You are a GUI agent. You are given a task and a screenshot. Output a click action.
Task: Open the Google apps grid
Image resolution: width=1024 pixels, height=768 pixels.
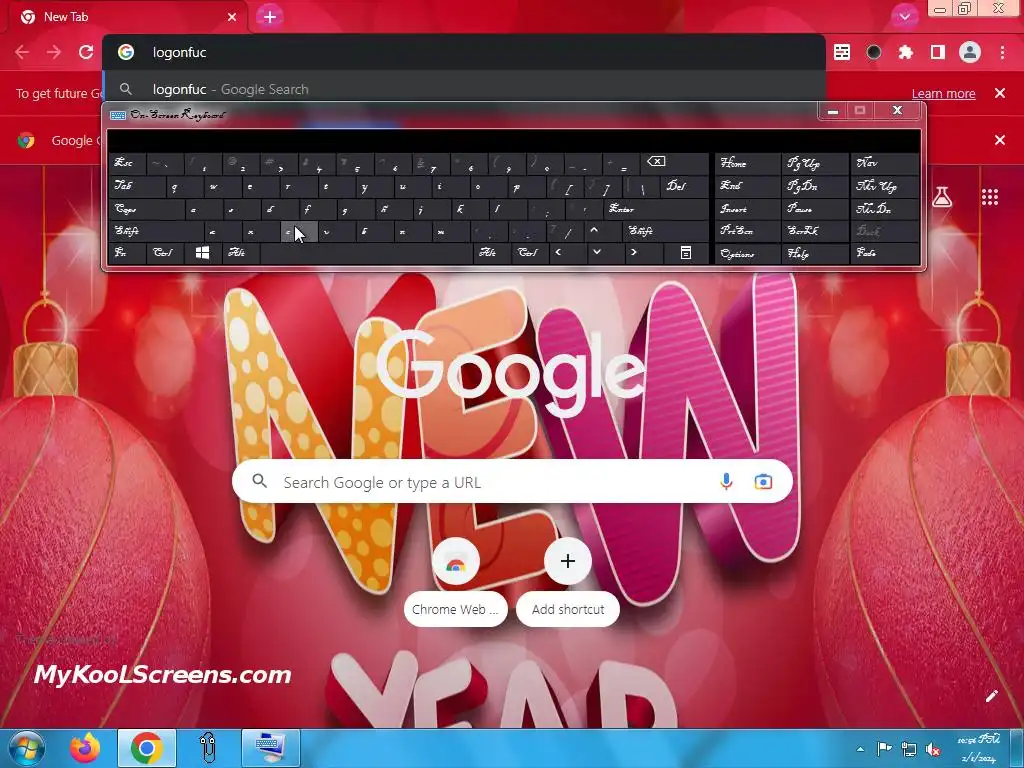pyautogui.click(x=989, y=197)
